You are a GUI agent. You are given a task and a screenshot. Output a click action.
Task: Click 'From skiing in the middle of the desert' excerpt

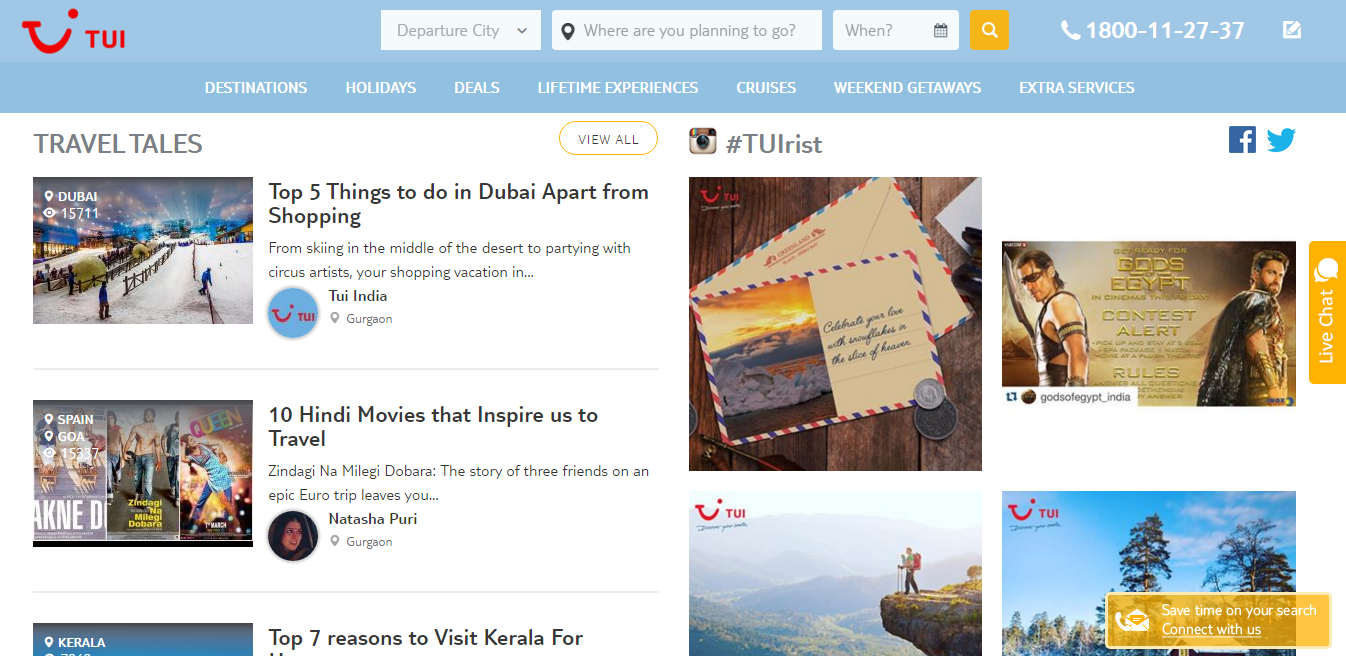coord(449,260)
